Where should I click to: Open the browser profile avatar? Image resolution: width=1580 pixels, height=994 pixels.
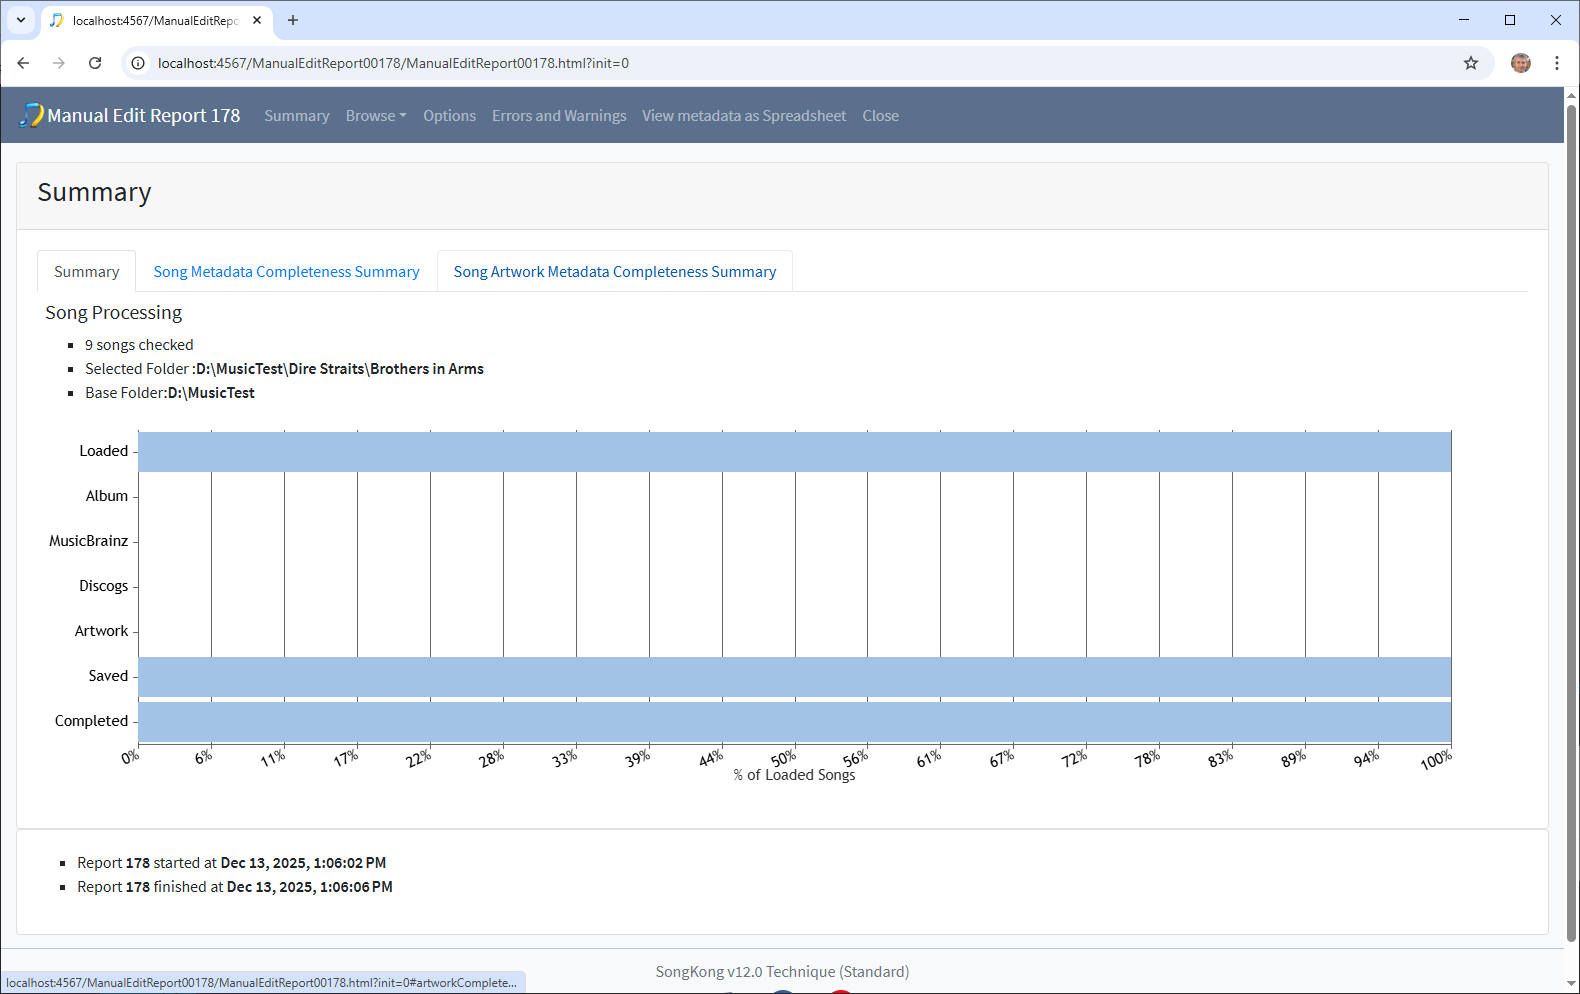1520,63
